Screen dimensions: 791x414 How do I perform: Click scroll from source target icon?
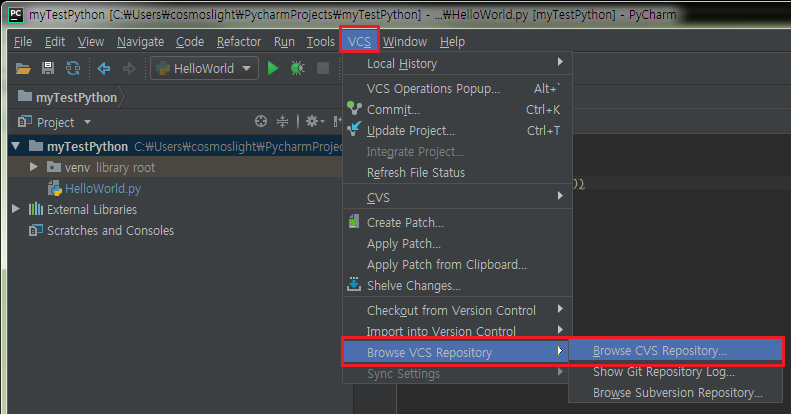point(261,121)
